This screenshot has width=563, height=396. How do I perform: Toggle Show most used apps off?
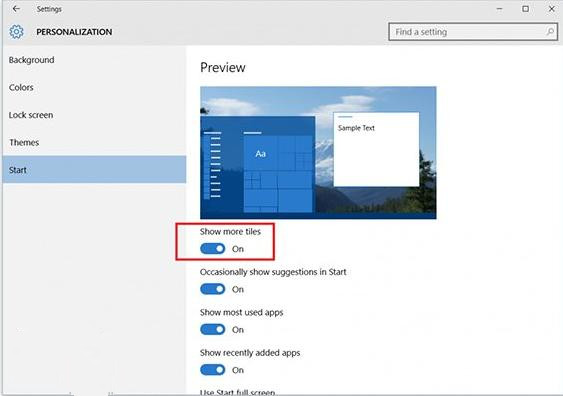(x=213, y=329)
